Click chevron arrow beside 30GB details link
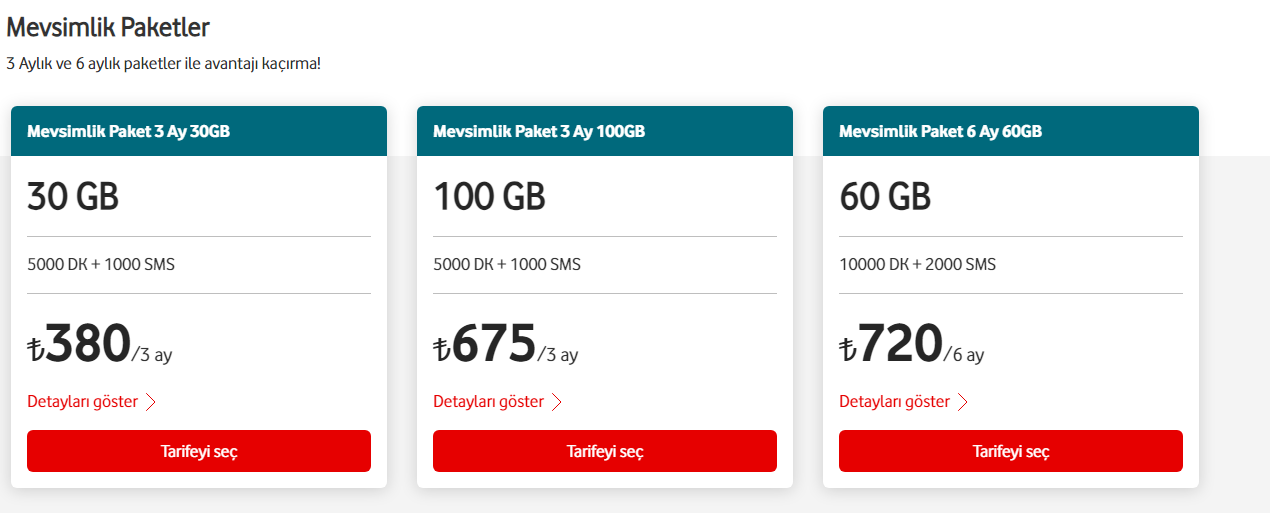The image size is (1270, 513). (x=151, y=403)
